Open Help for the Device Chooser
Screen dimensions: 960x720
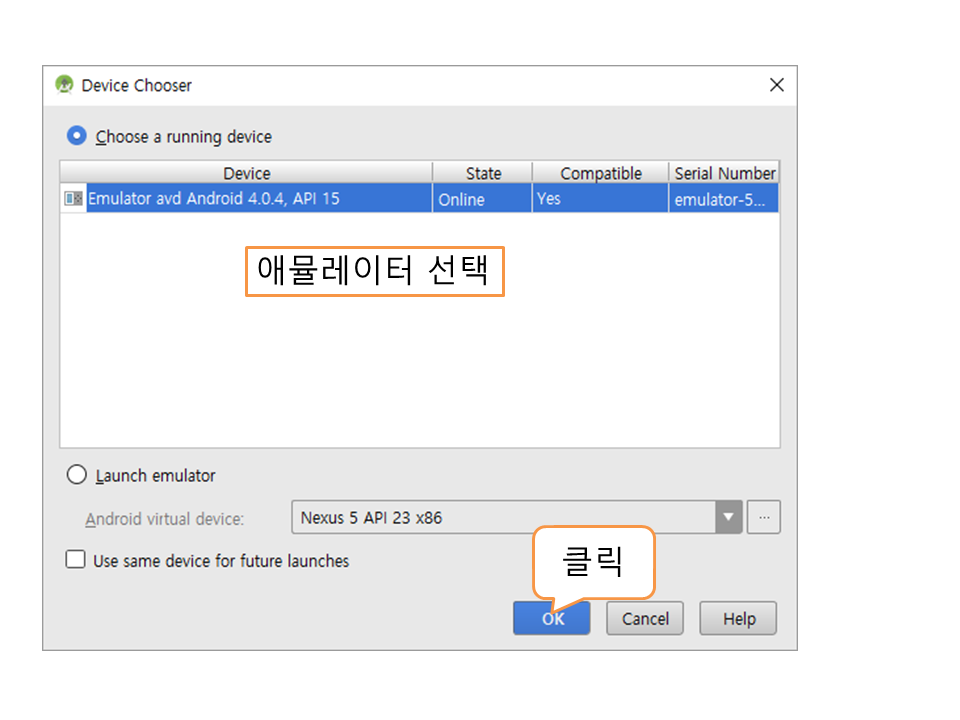(739, 618)
